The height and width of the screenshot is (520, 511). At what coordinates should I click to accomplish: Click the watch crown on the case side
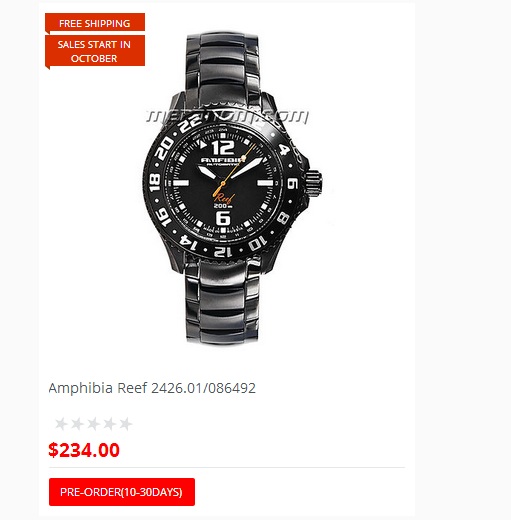pos(314,182)
